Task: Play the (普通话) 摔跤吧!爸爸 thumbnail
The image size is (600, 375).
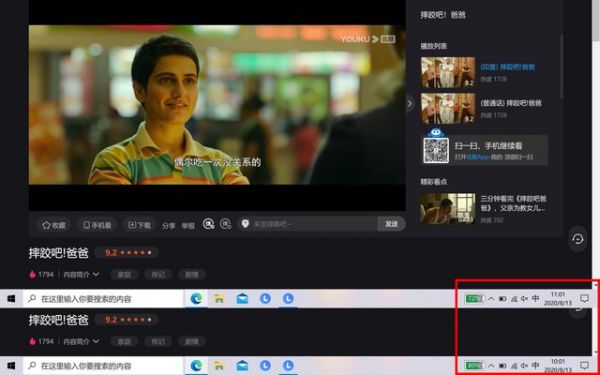Action: [448, 109]
